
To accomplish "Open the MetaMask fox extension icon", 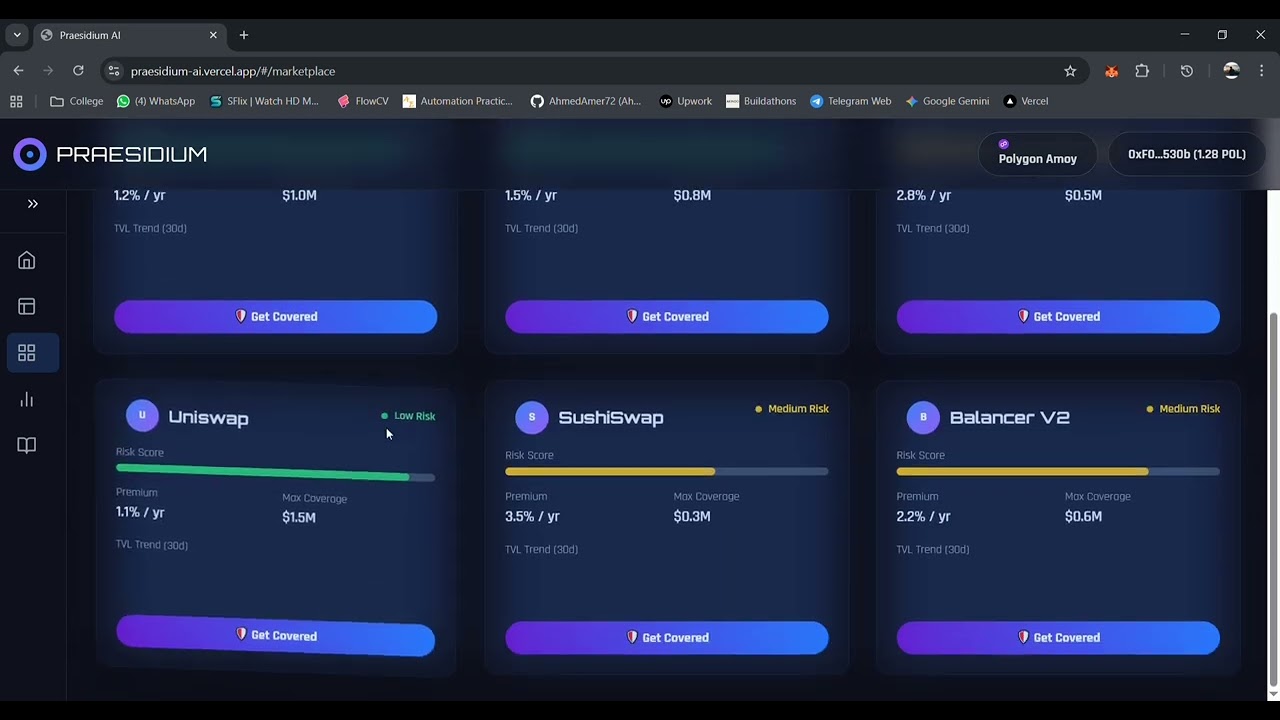I will 1111,71.
